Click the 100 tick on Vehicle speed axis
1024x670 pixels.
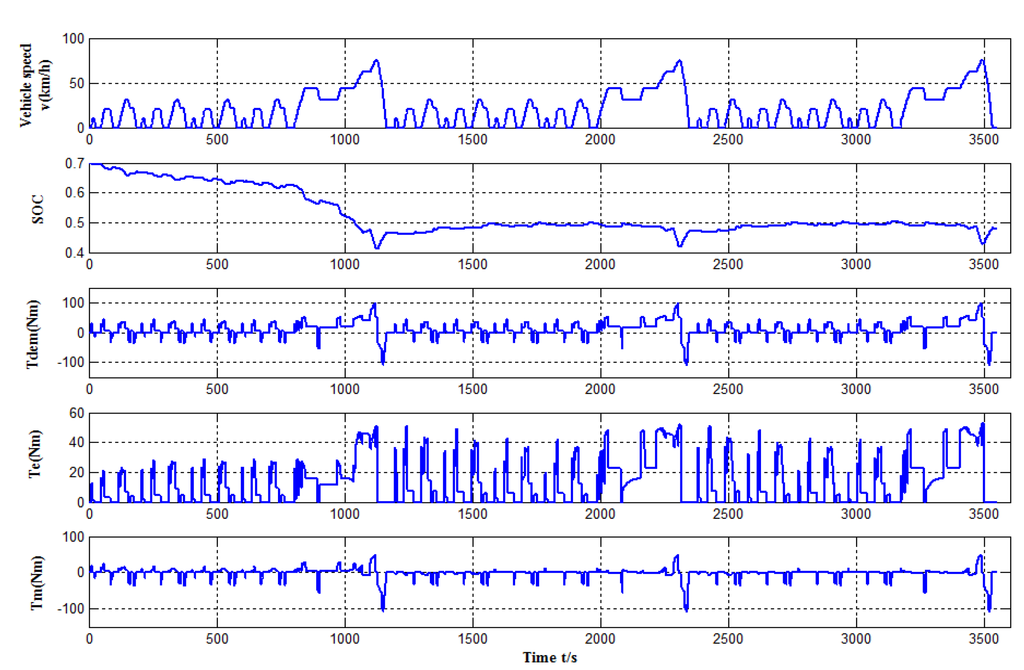click(73, 39)
